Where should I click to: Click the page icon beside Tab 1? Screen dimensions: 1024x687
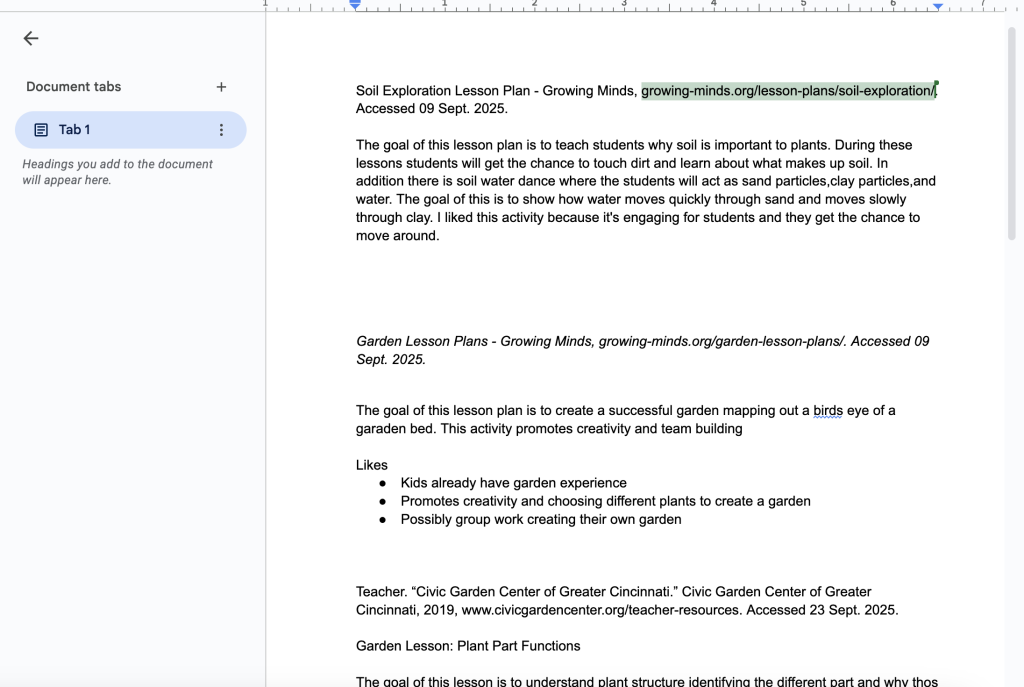[41, 130]
